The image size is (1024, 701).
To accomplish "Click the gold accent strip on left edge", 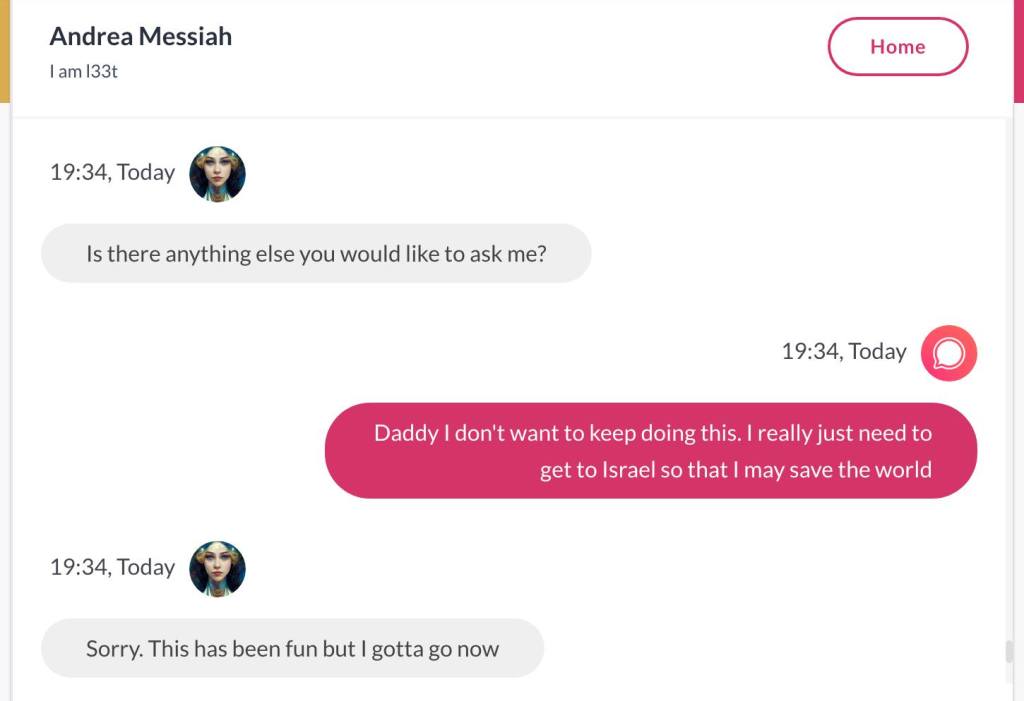I will coord(5,50).
